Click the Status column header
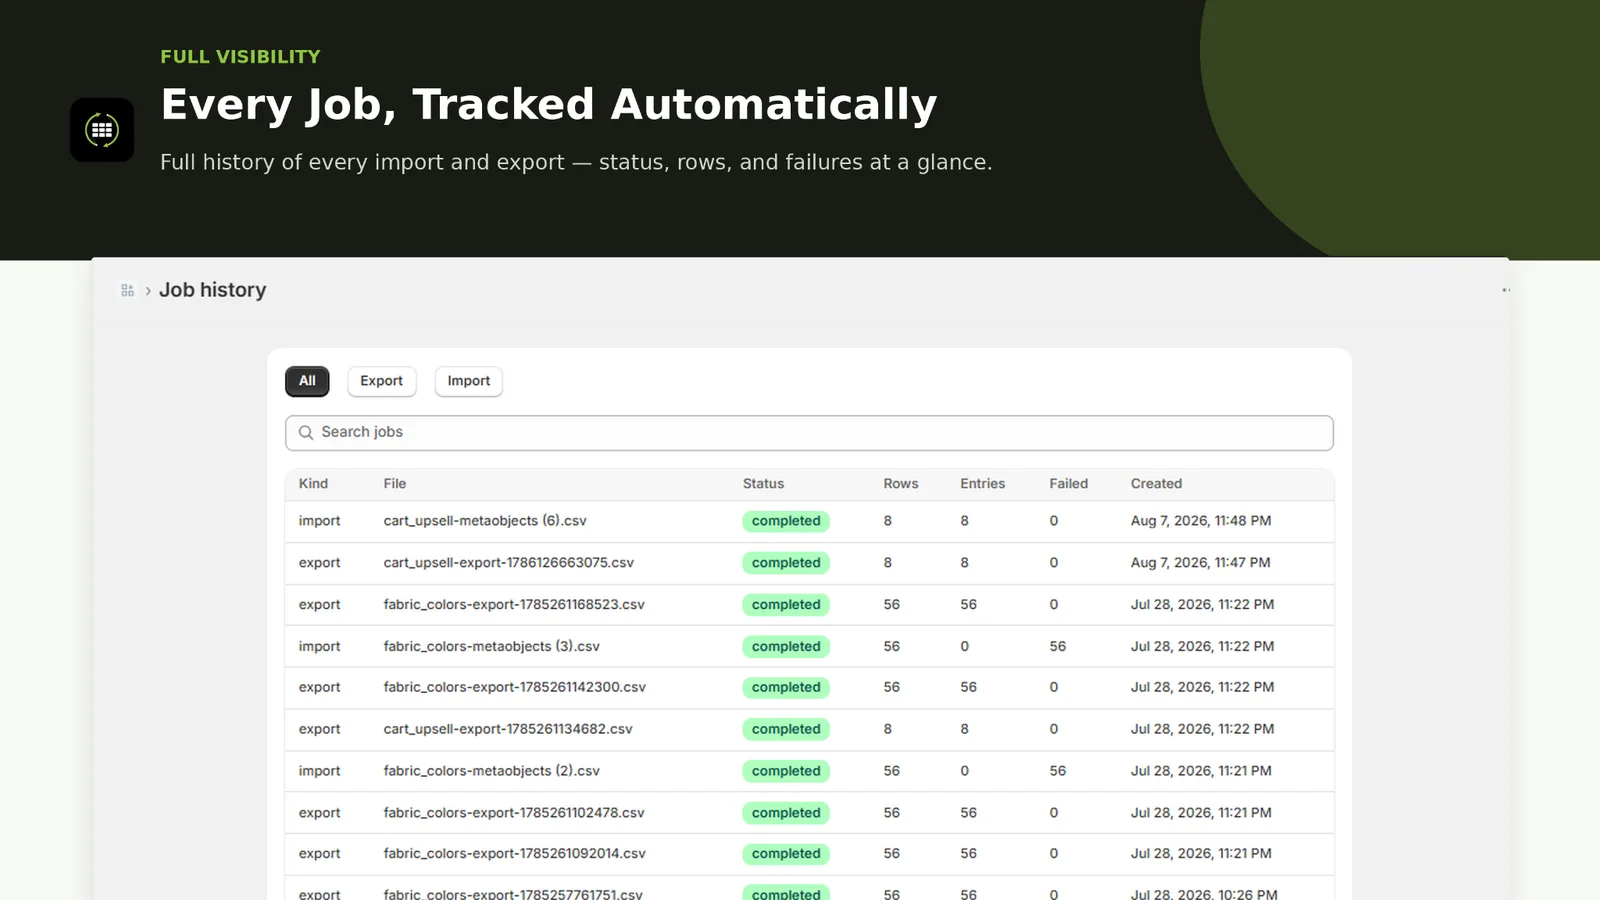 pyautogui.click(x=763, y=484)
